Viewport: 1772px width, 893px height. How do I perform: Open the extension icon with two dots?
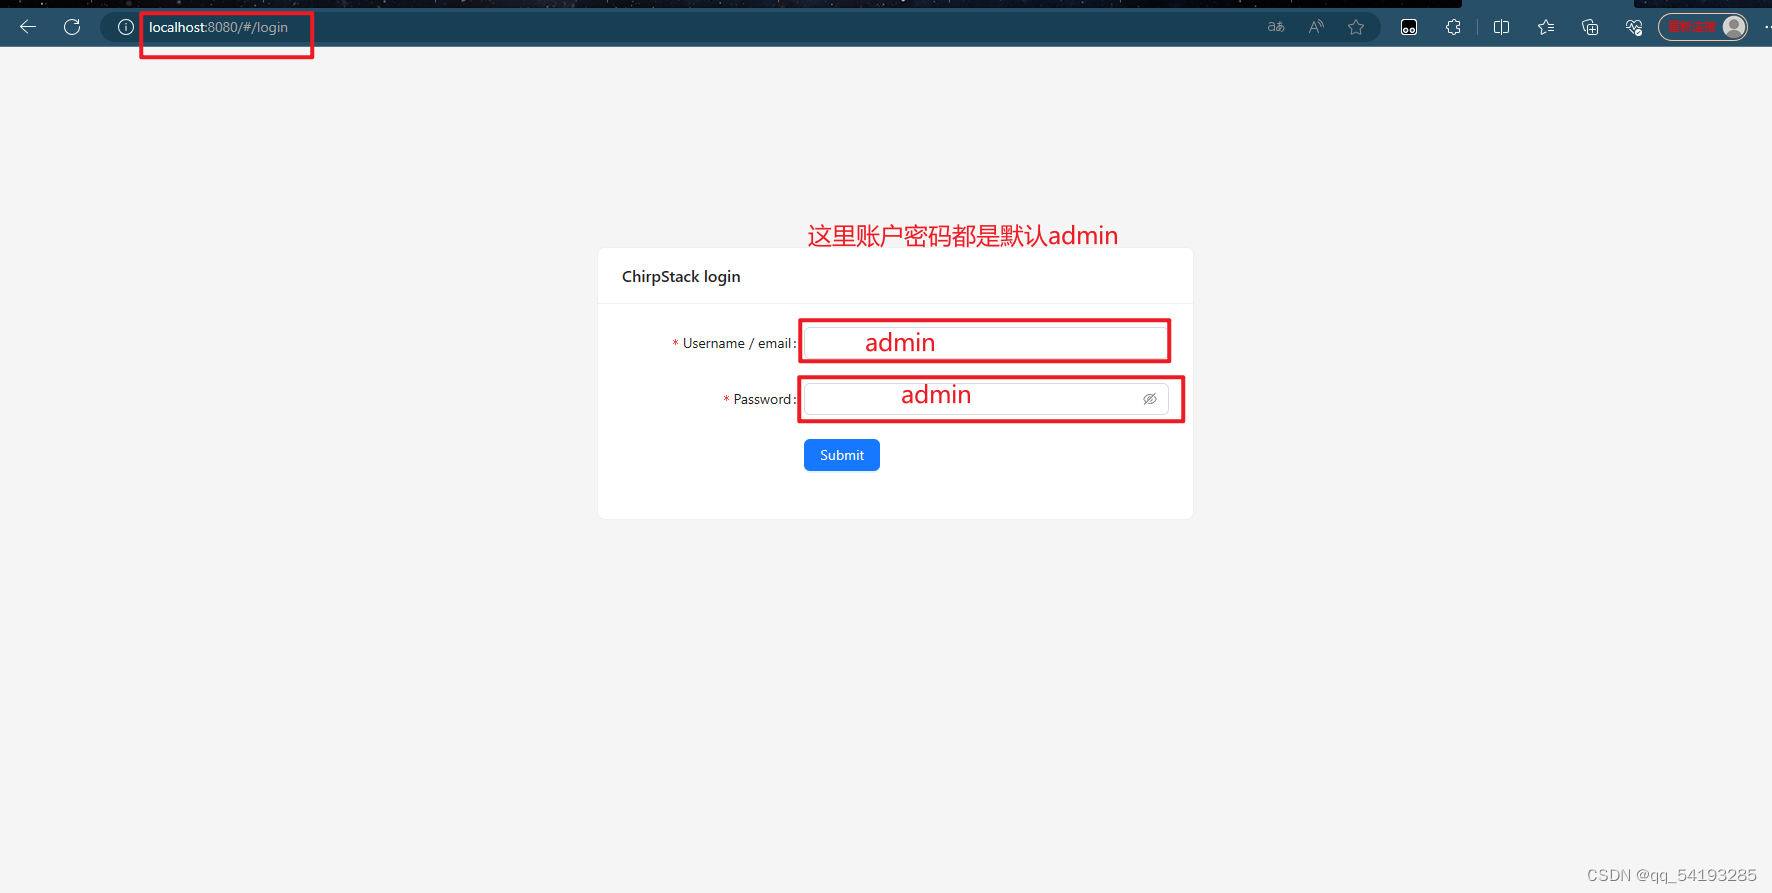pyautogui.click(x=1409, y=27)
